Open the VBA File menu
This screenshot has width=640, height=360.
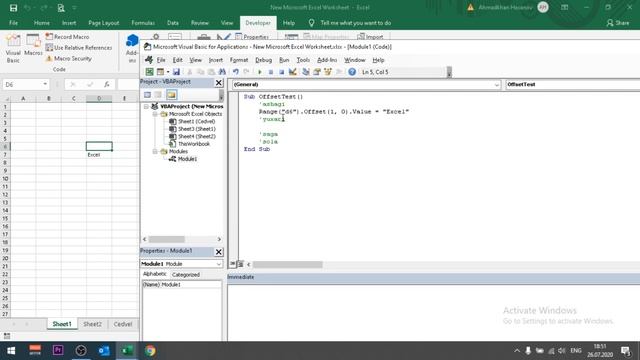click(x=161, y=60)
